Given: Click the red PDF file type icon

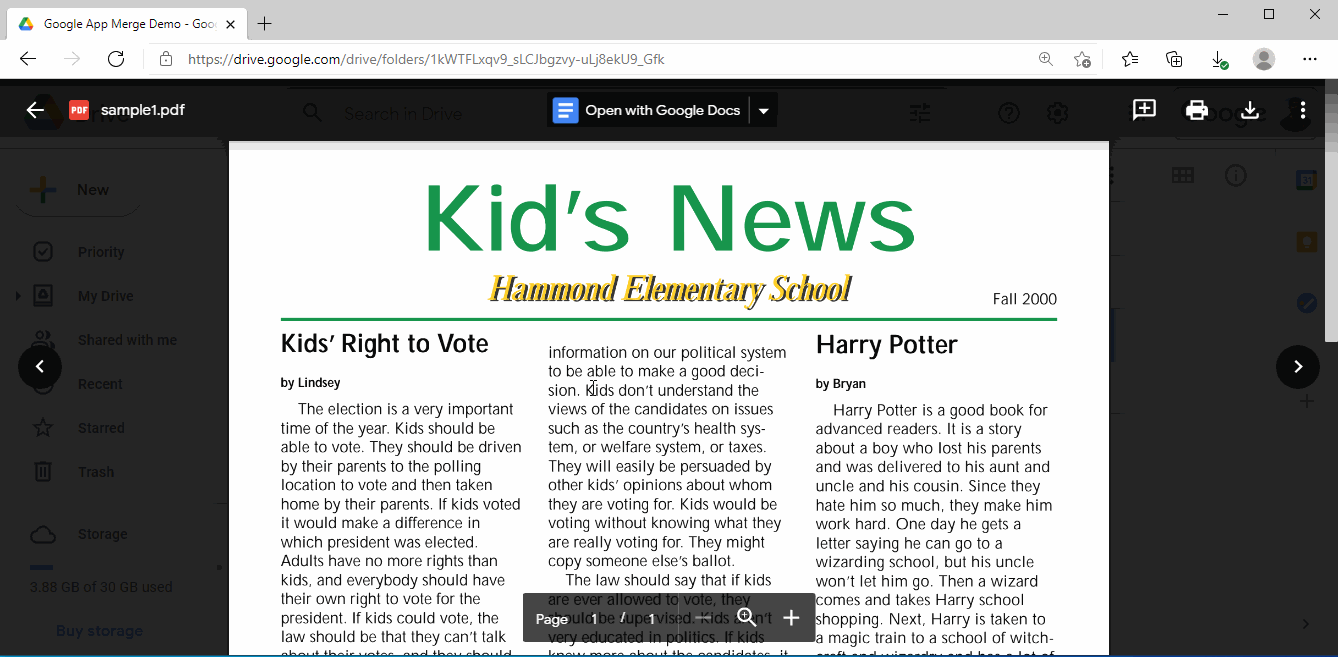Looking at the screenshot, I should [x=79, y=110].
